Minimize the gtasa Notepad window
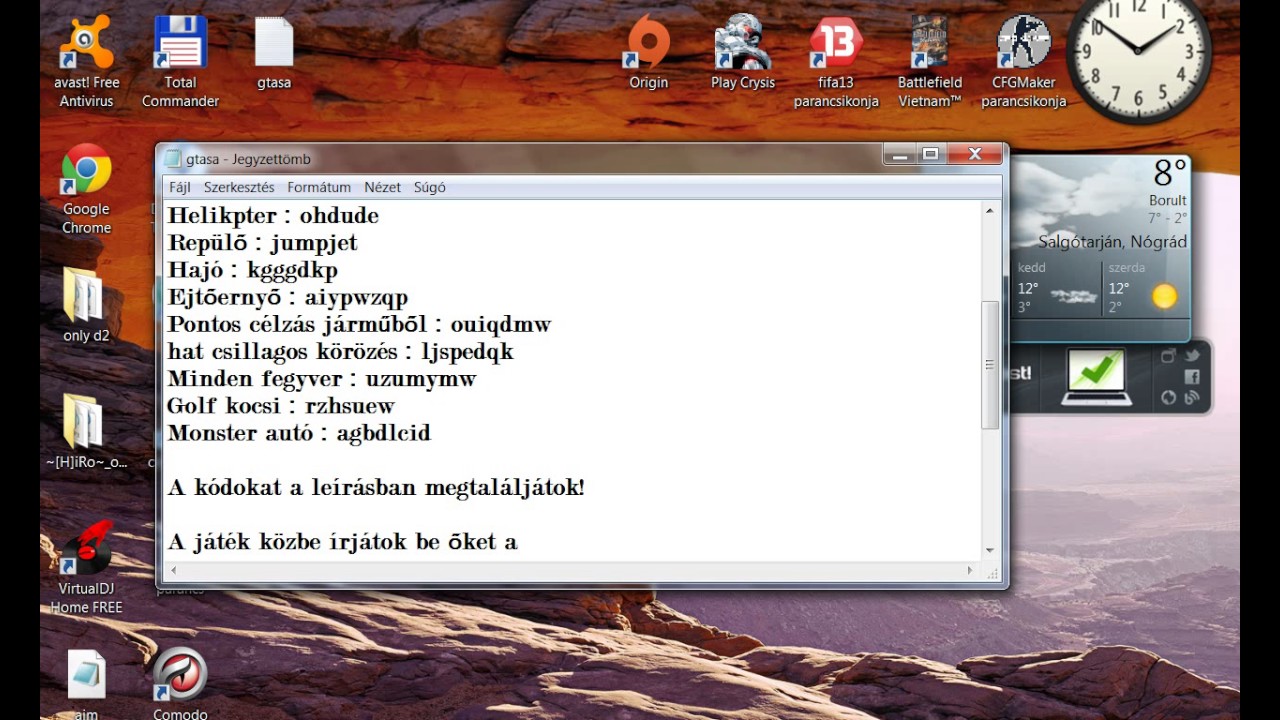 coord(900,154)
